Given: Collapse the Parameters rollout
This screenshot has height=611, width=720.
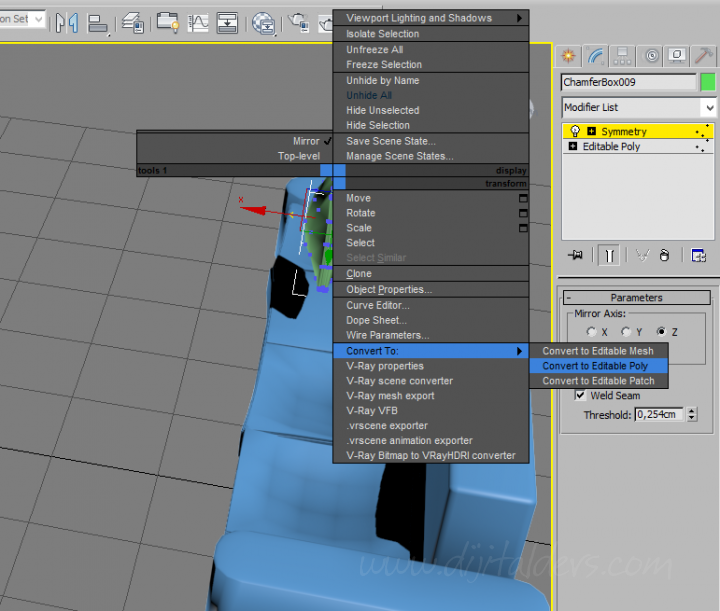Looking at the screenshot, I should click(x=636, y=297).
